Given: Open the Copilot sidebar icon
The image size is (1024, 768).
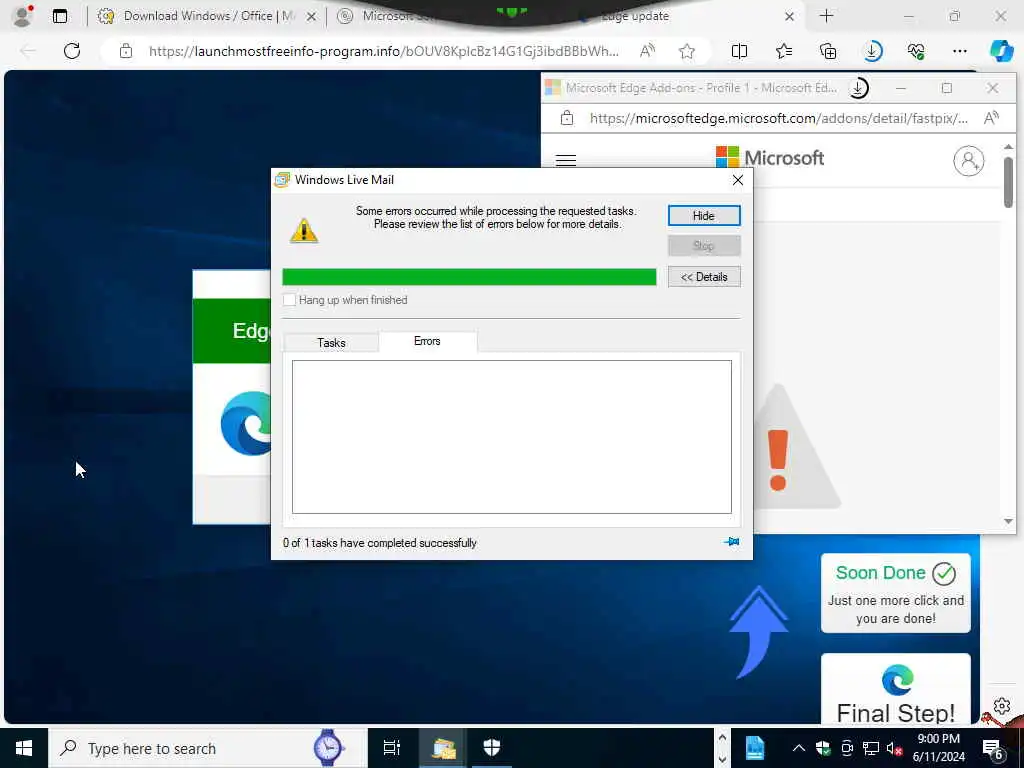Looking at the screenshot, I should pos(1001,51).
